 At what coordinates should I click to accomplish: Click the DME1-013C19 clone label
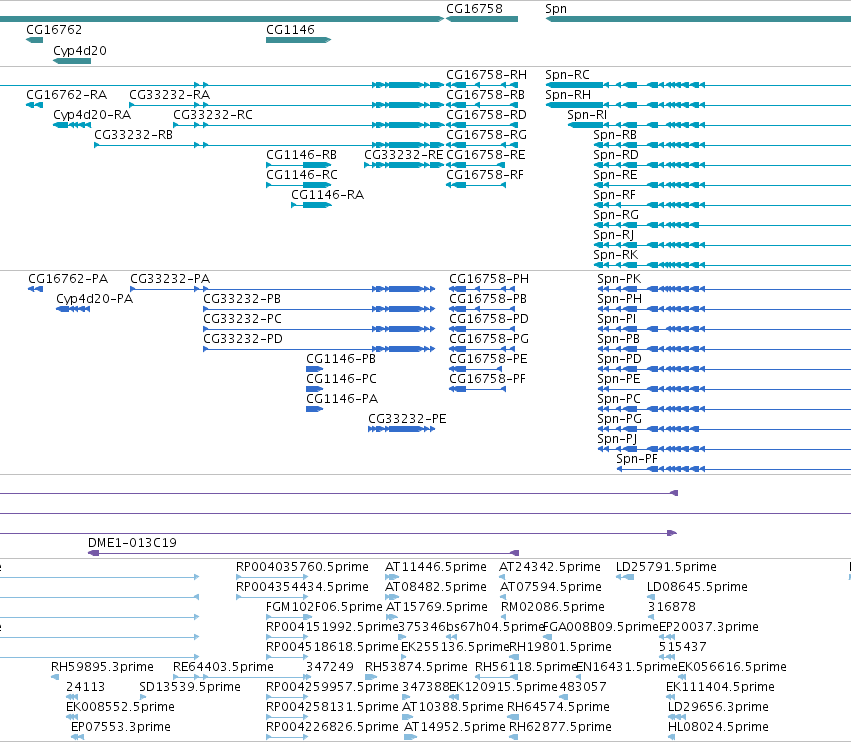pos(132,542)
